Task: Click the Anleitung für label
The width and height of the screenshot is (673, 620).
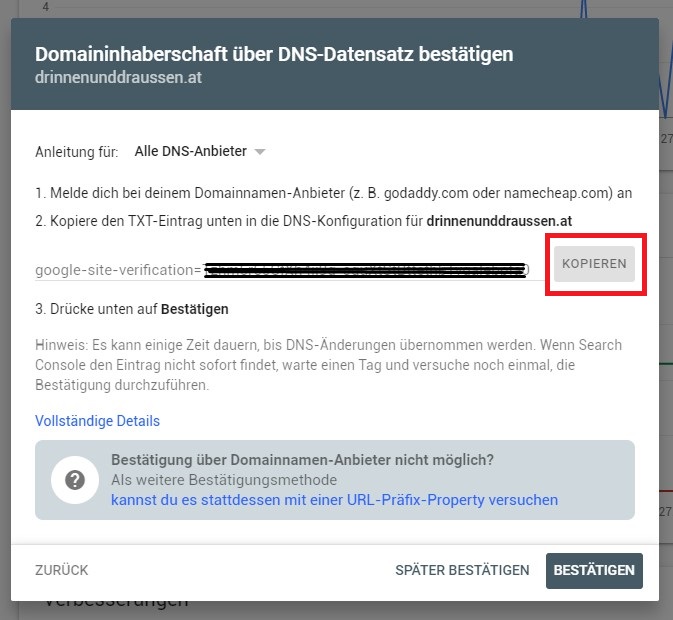Action: (77, 152)
